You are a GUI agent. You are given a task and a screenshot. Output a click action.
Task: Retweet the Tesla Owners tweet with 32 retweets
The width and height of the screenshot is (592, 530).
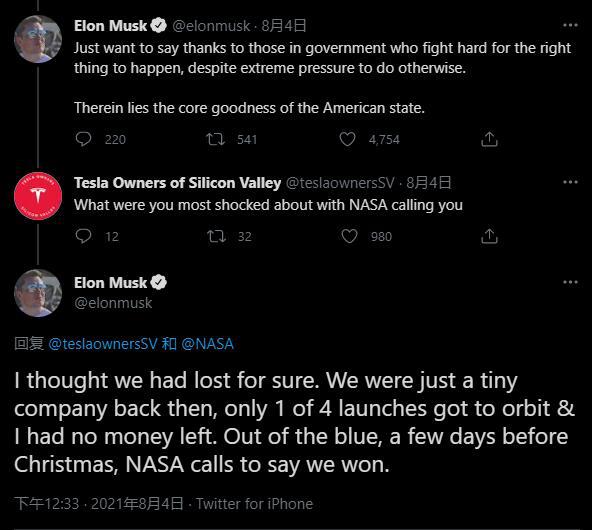coord(216,236)
